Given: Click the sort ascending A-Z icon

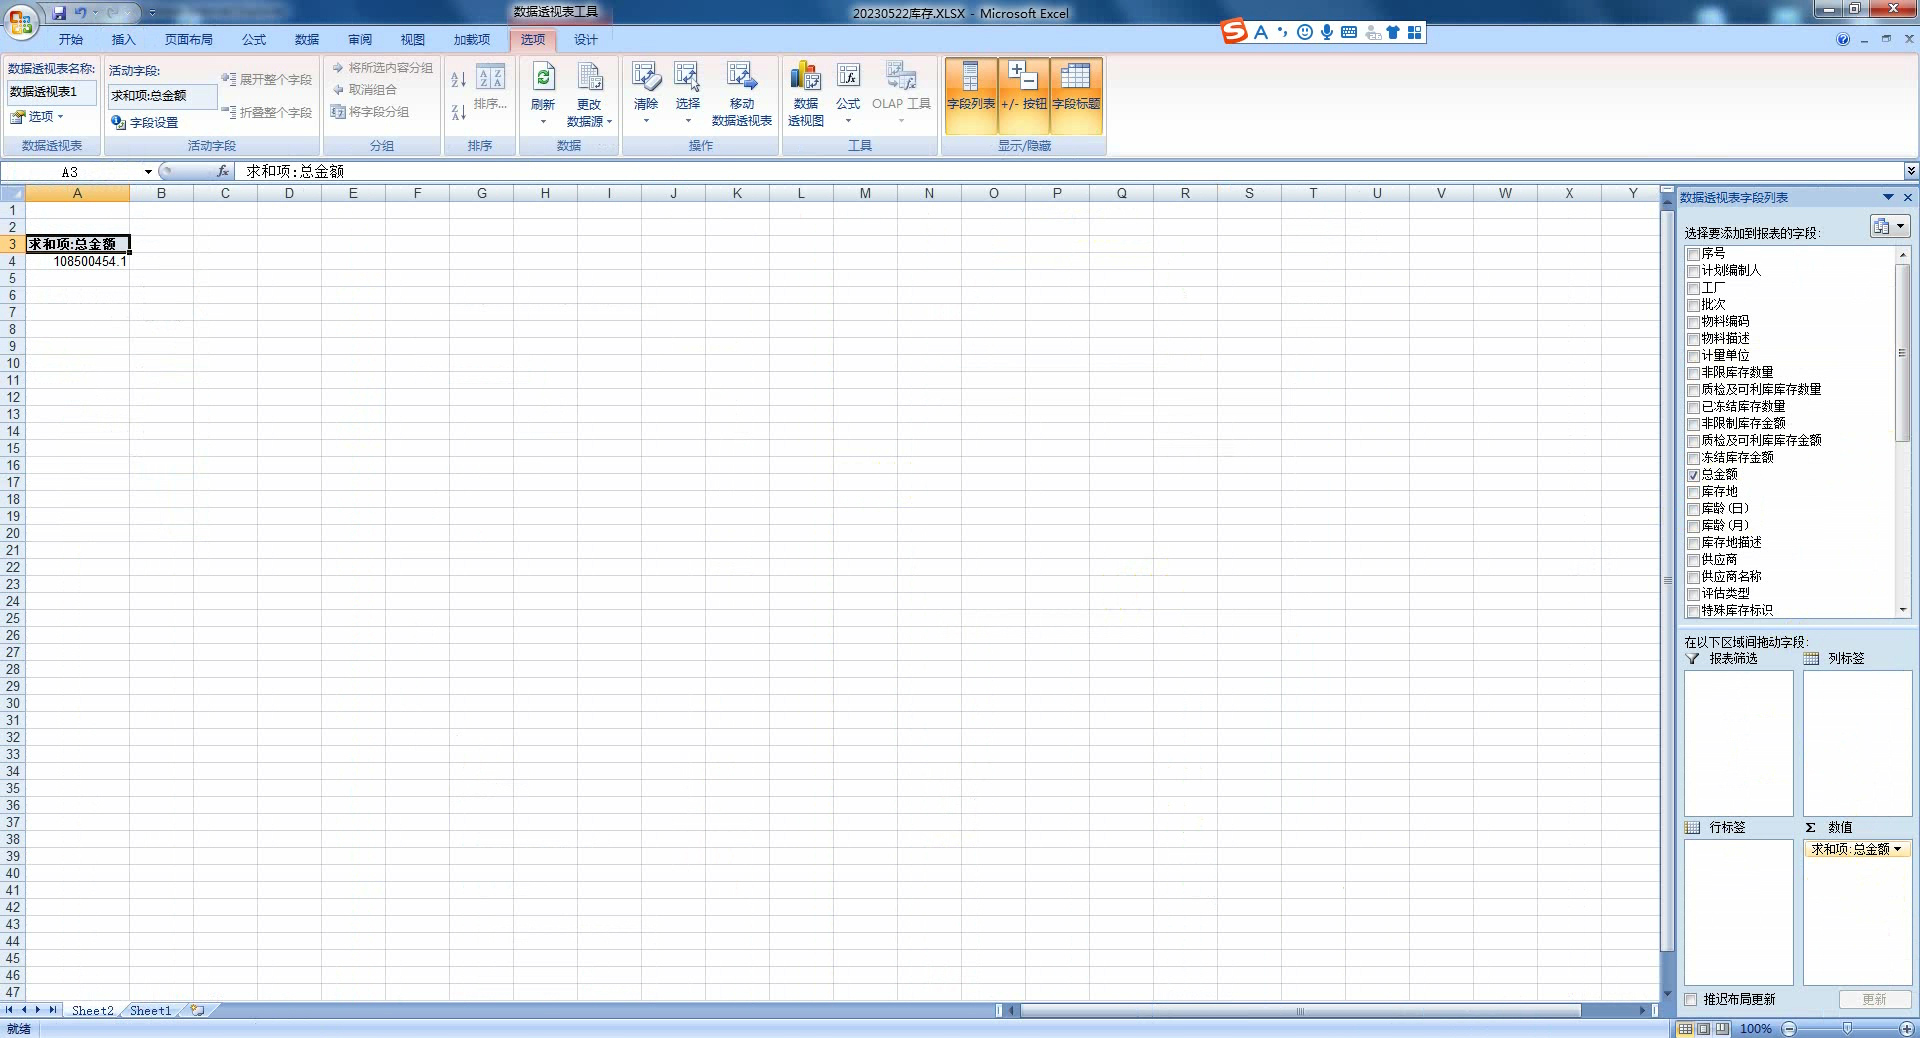Looking at the screenshot, I should (458, 79).
